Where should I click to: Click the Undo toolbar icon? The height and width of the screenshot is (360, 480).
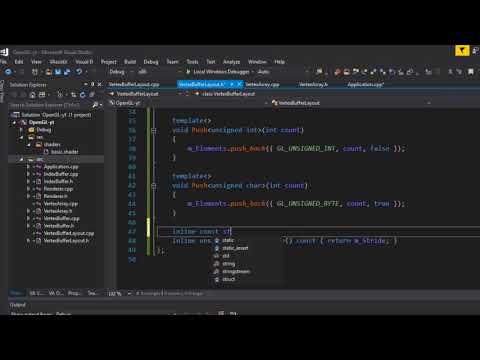(x=79, y=72)
